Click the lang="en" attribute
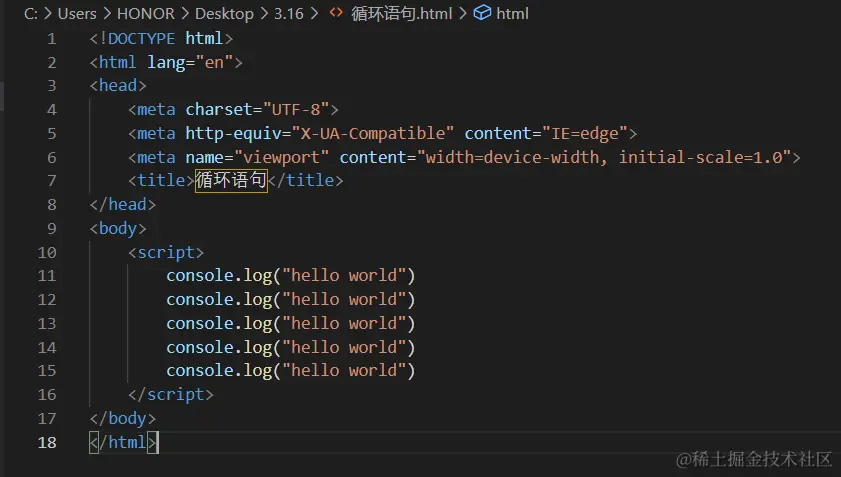This screenshot has height=477, width=841. [x=190, y=63]
